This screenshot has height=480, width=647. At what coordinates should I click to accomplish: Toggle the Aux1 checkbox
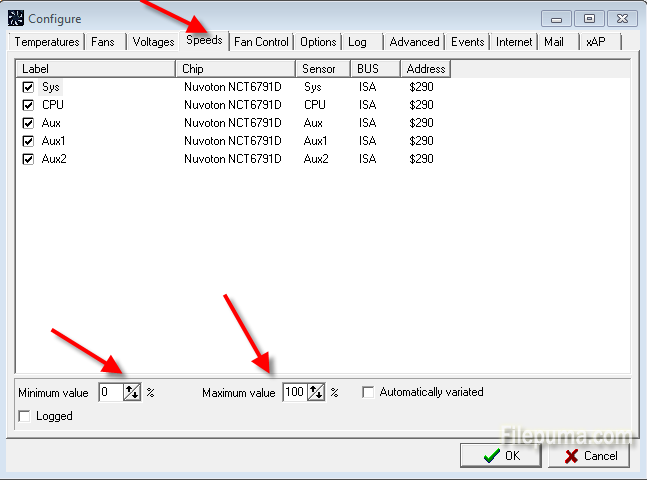click(x=28, y=141)
